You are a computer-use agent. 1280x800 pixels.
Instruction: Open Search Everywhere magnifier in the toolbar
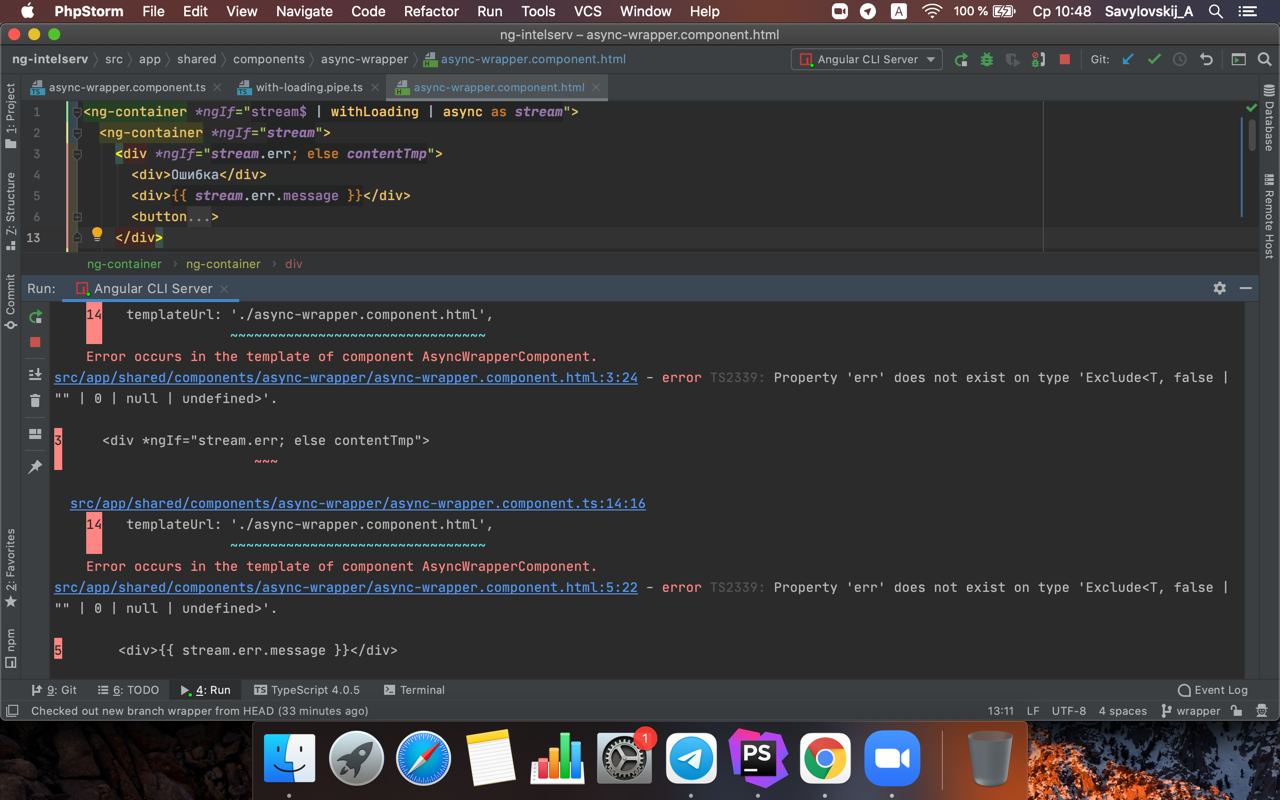(1265, 59)
